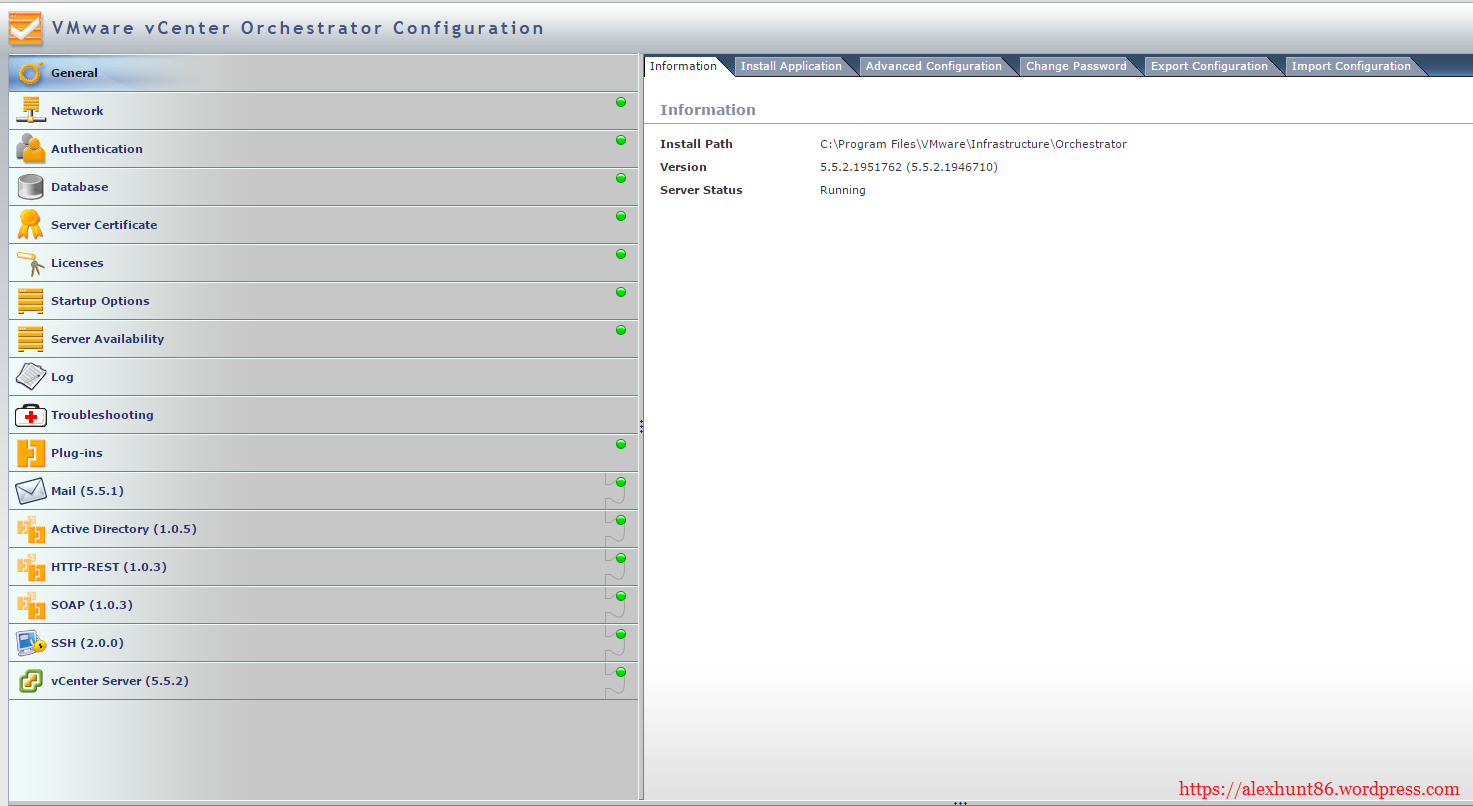Click the SOAP plug-in icon
The width and height of the screenshot is (1473, 806).
tap(31, 605)
